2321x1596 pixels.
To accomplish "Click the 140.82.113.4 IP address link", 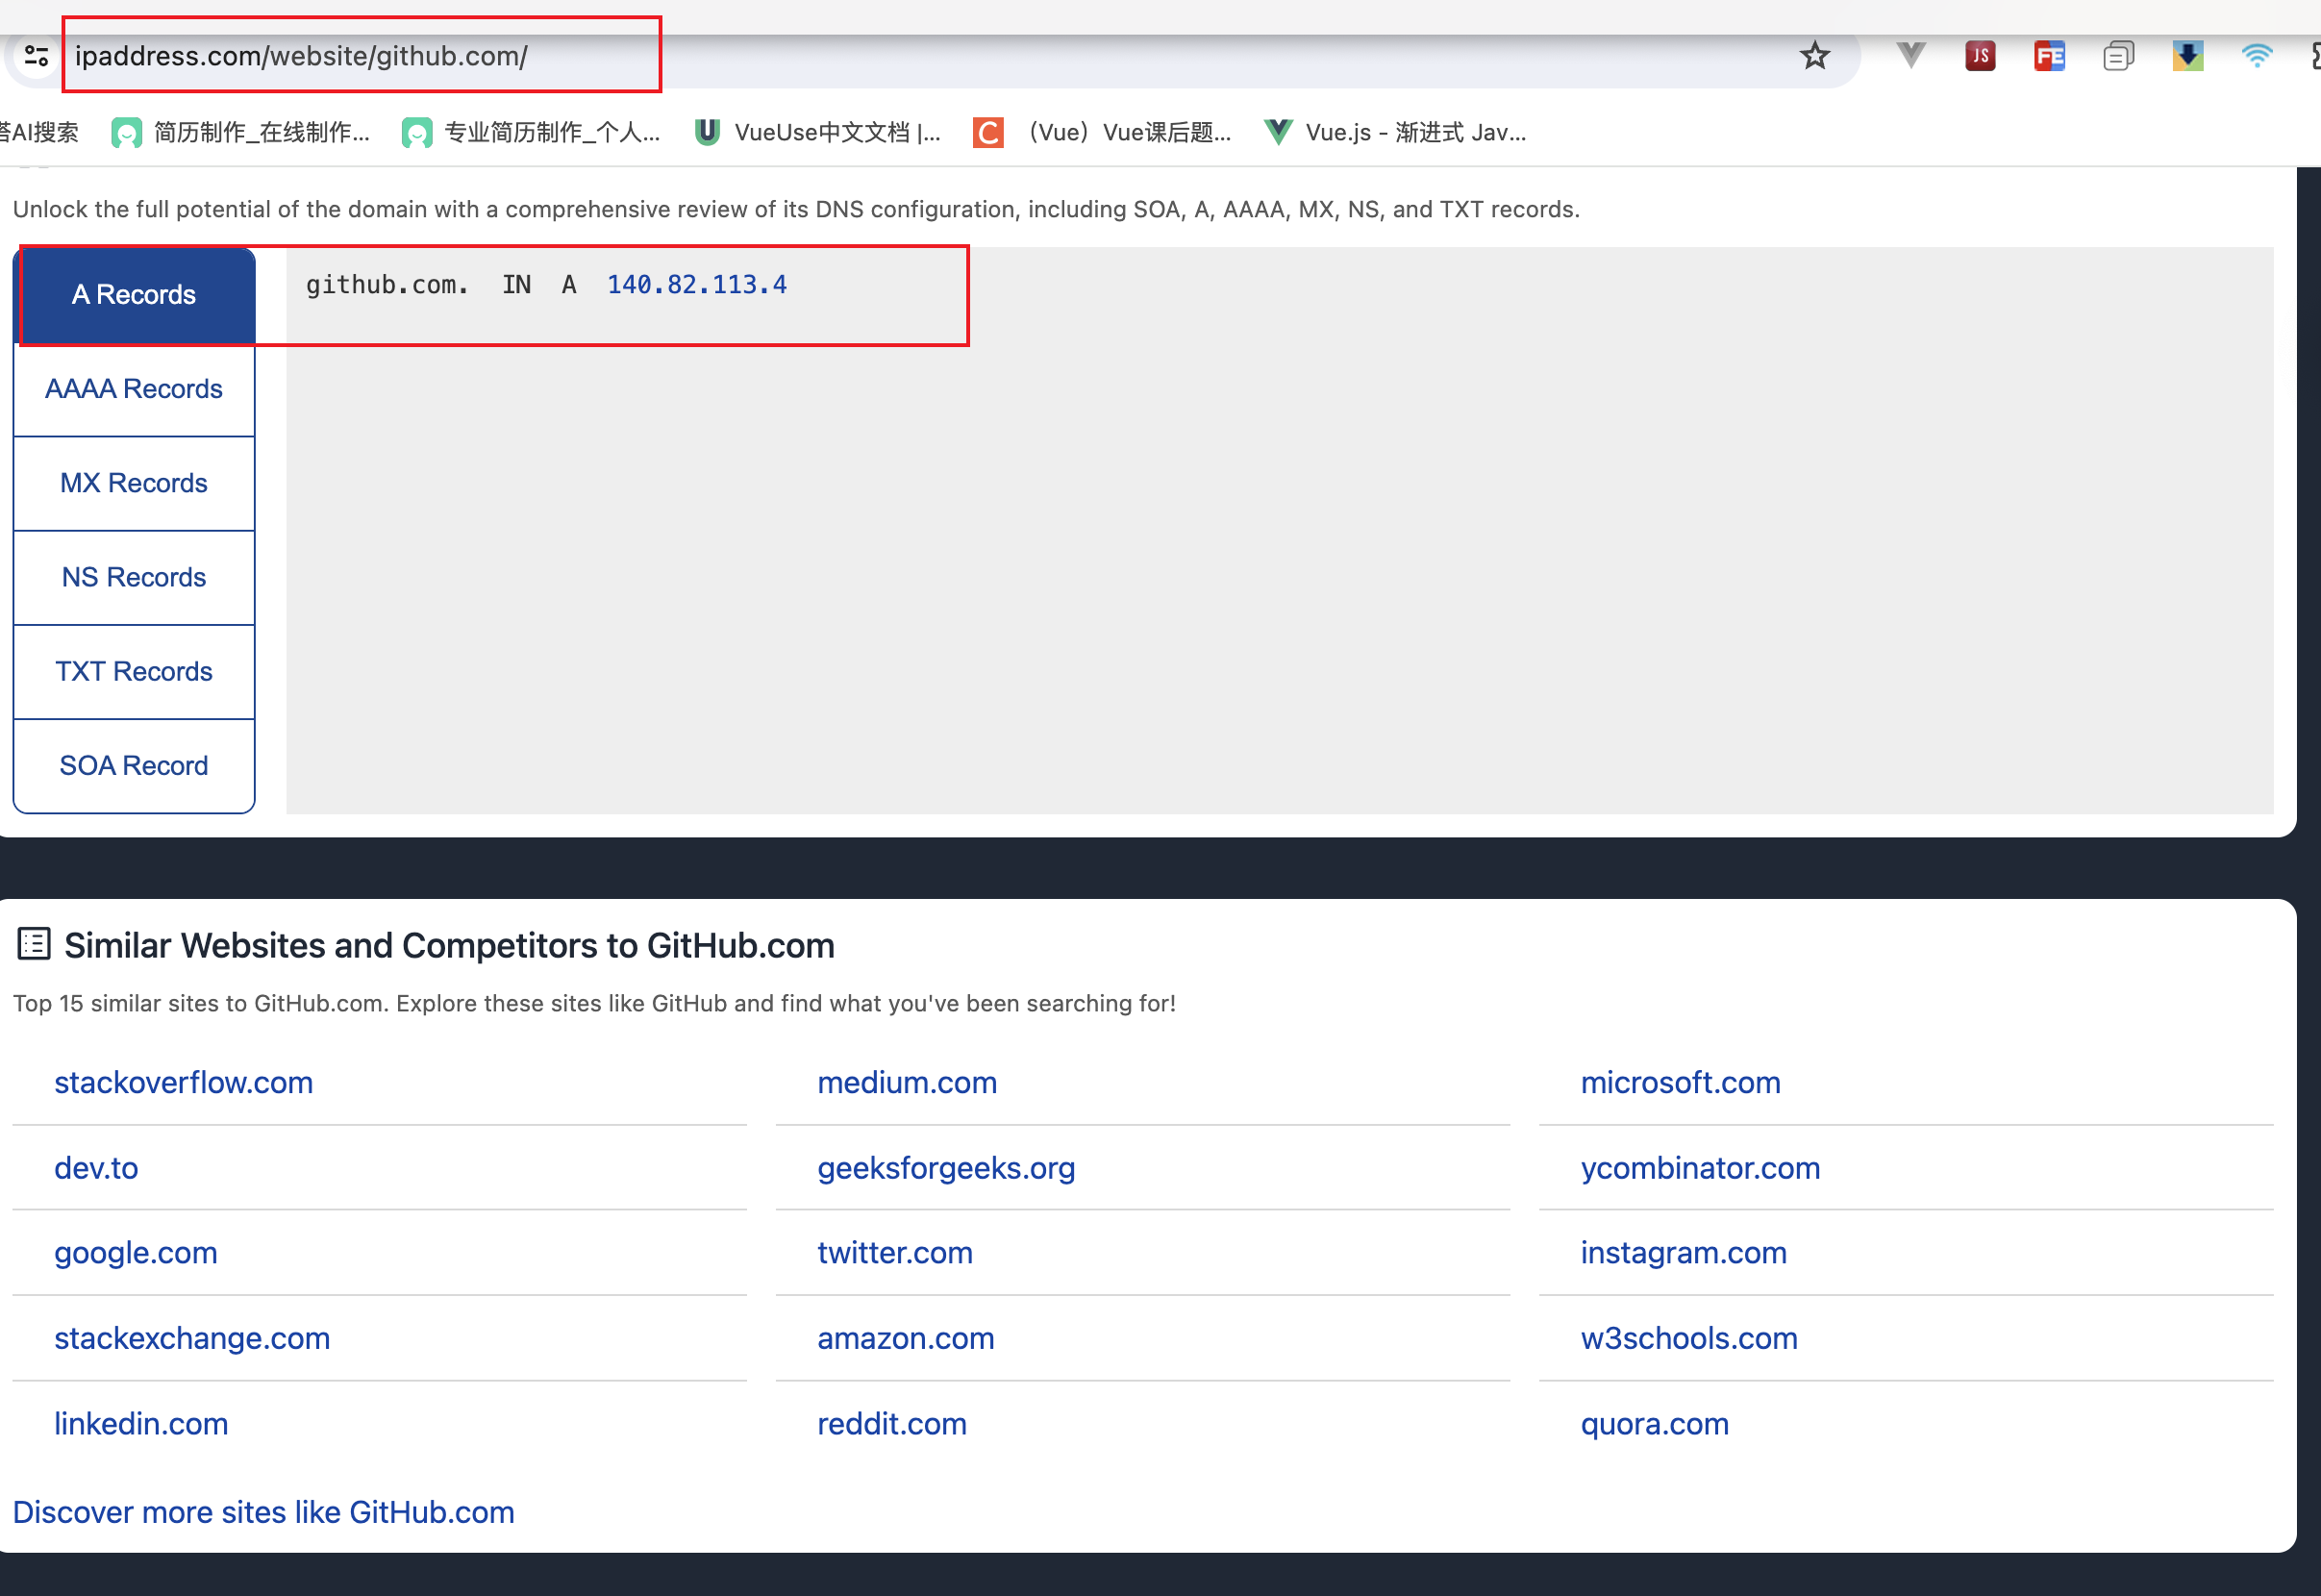I will tap(696, 285).
